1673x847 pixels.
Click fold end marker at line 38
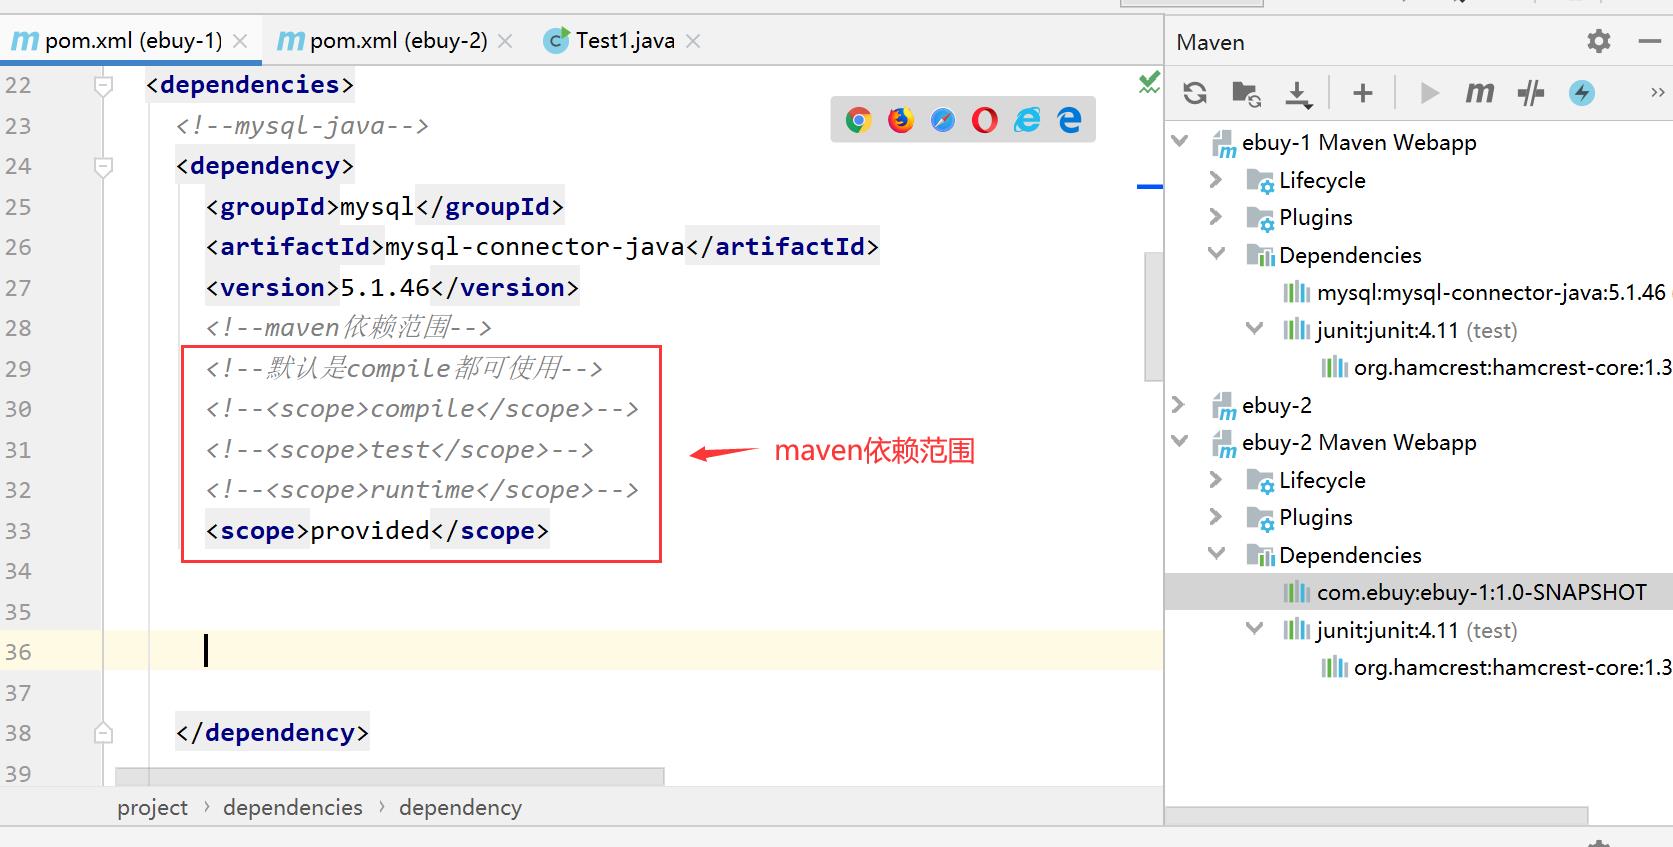point(103,733)
